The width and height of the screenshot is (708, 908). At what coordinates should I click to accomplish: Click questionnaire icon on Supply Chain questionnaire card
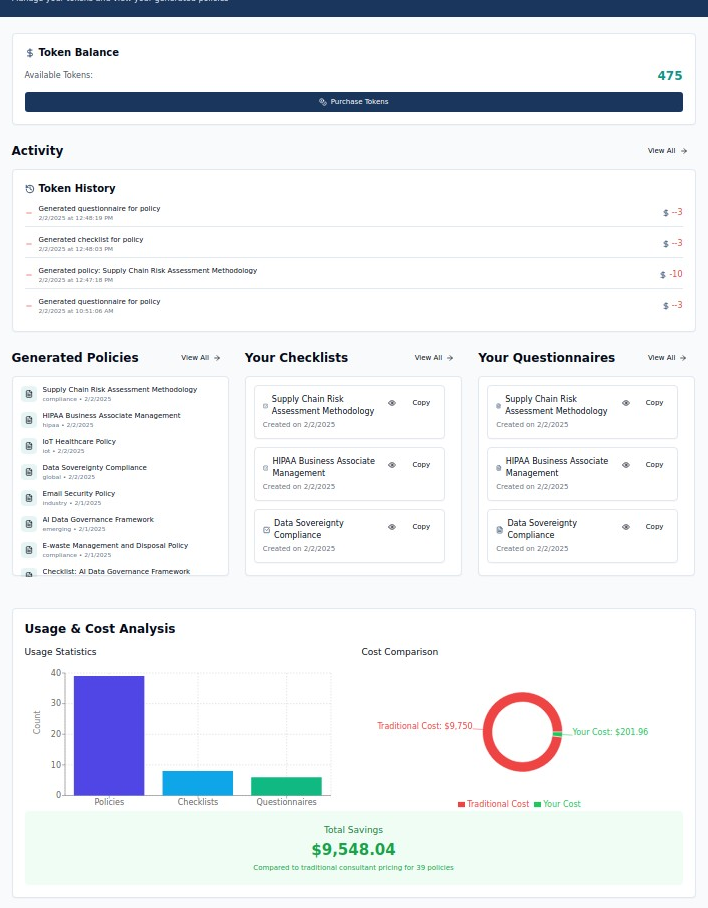click(x=498, y=406)
